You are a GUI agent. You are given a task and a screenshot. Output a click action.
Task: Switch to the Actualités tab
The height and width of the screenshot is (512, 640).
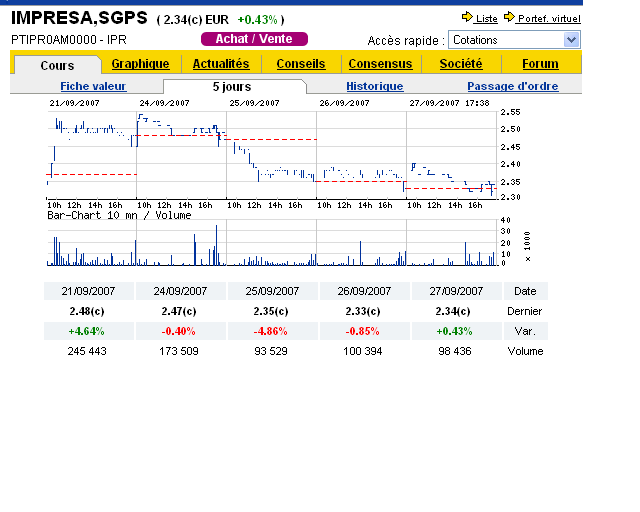pos(221,64)
